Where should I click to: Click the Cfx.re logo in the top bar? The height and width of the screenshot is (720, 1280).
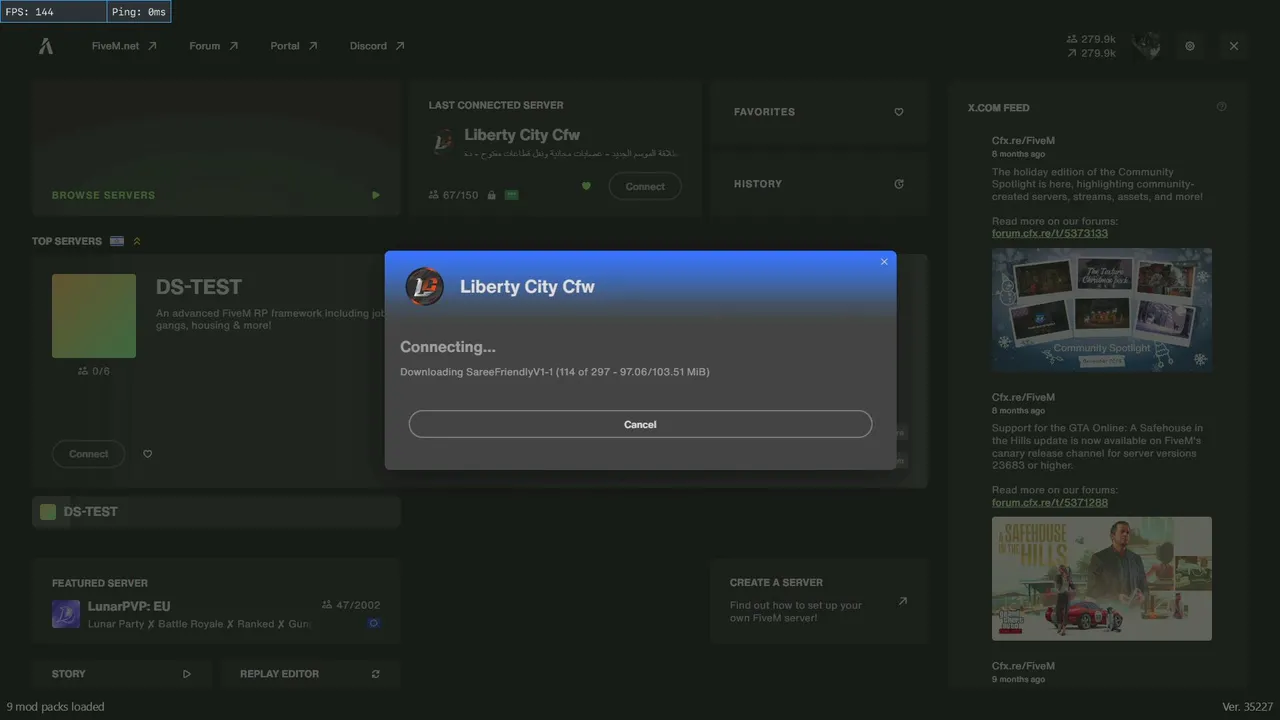point(46,46)
